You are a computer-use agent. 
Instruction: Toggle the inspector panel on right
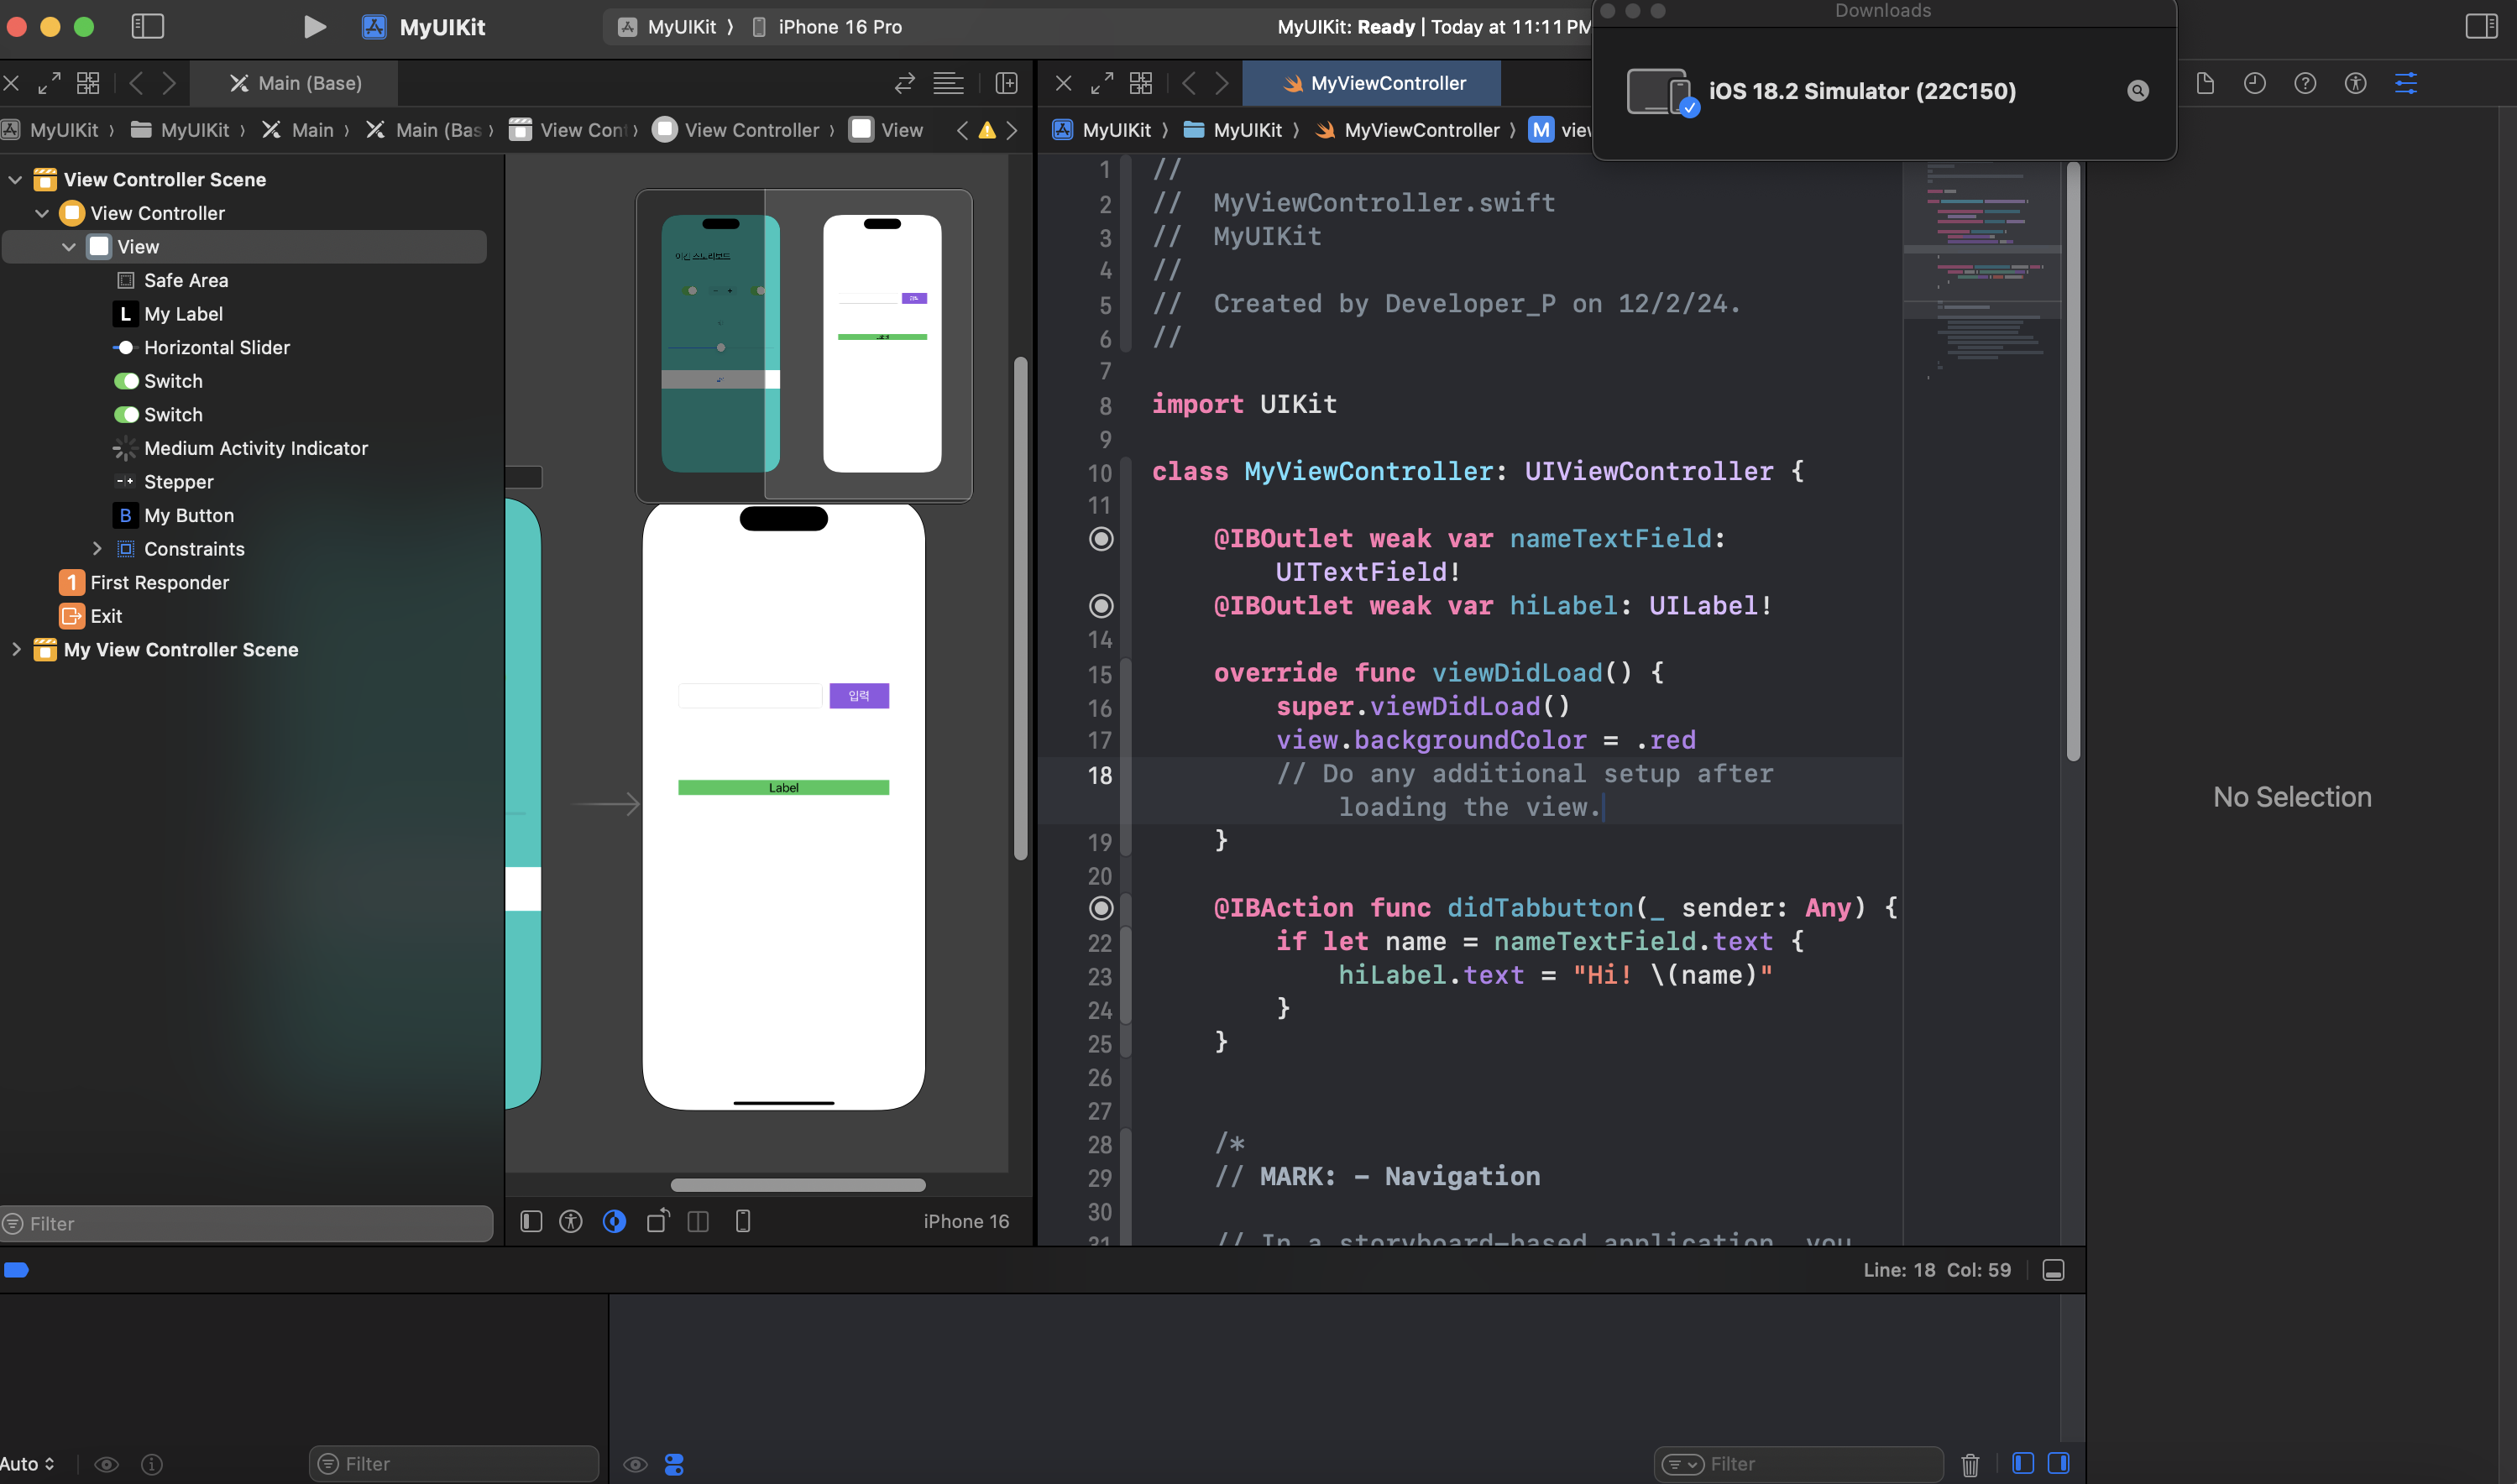tap(2481, 27)
